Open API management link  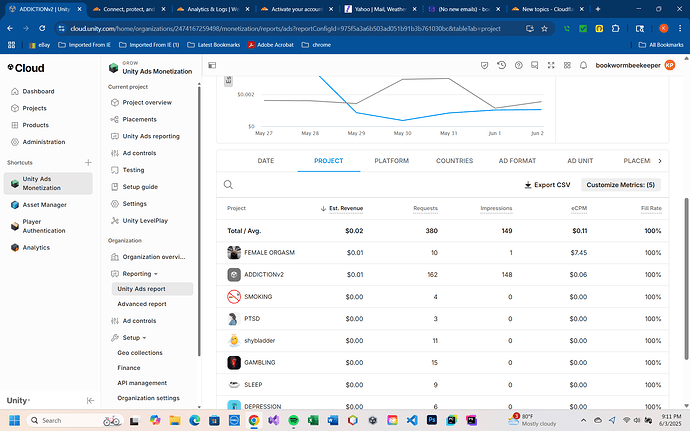(142, 383)
